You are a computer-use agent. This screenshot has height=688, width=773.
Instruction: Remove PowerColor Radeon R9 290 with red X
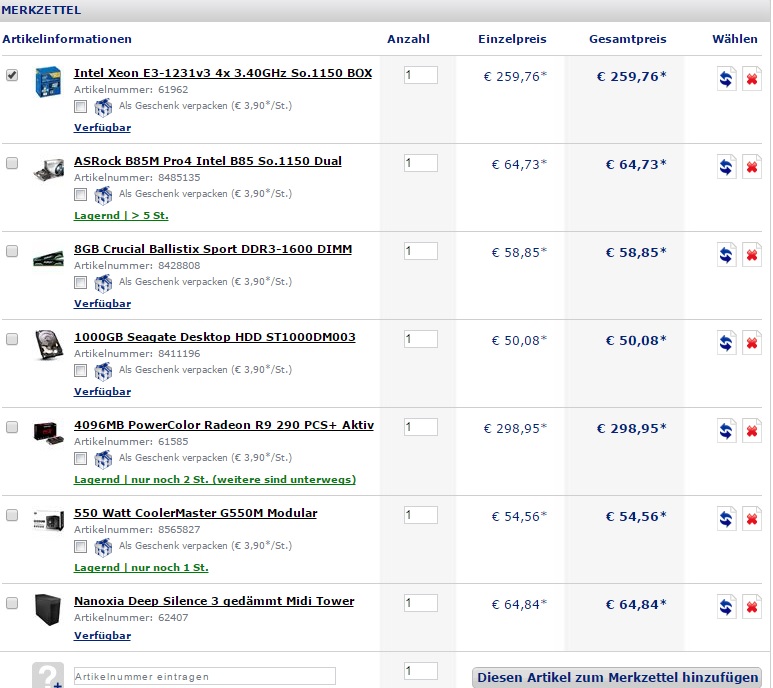coord(752,431)
